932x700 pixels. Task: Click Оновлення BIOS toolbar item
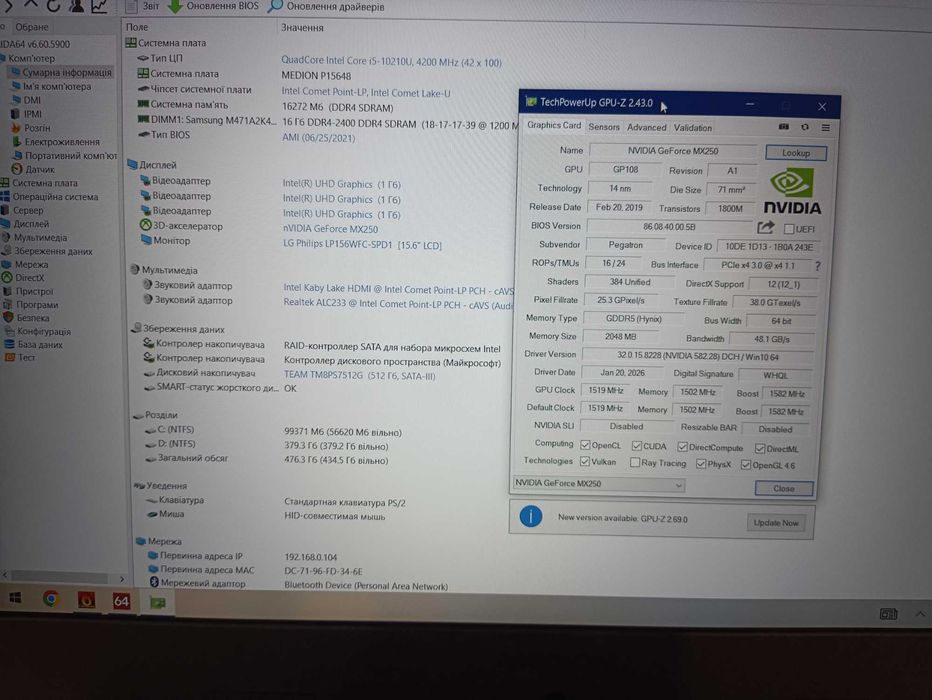coord(214,6)
